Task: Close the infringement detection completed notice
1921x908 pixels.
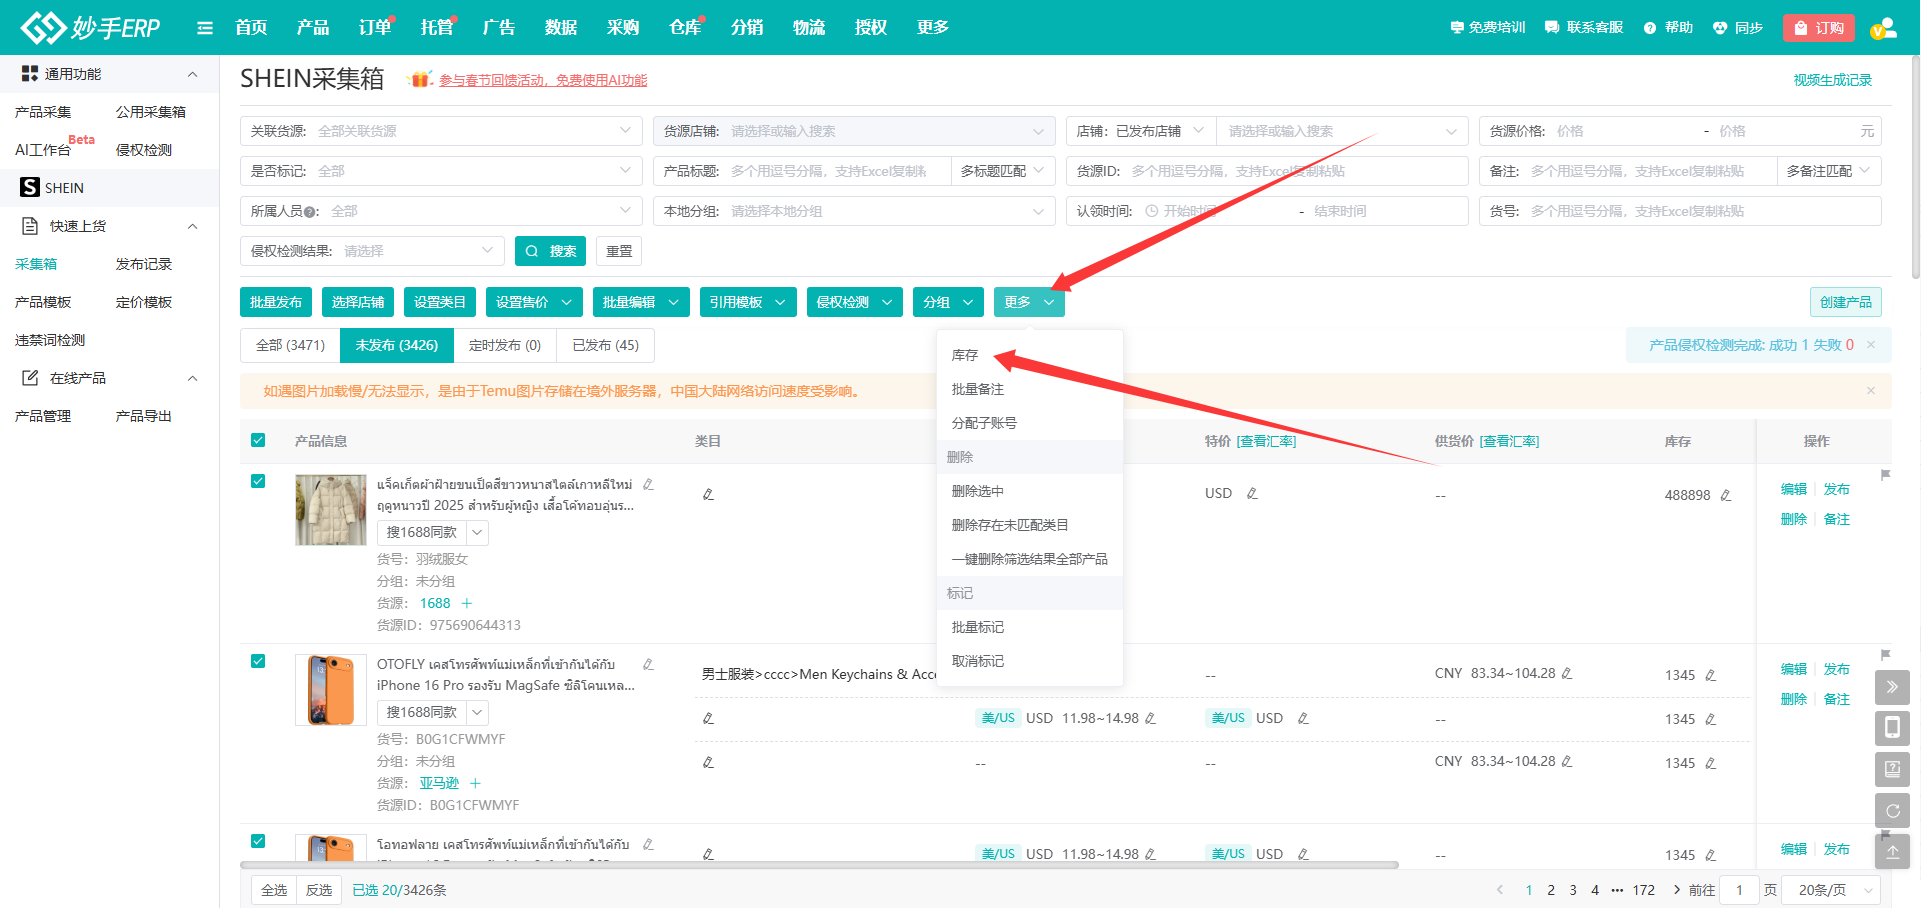Action: pyautogui.click(x=1871, y=345)
